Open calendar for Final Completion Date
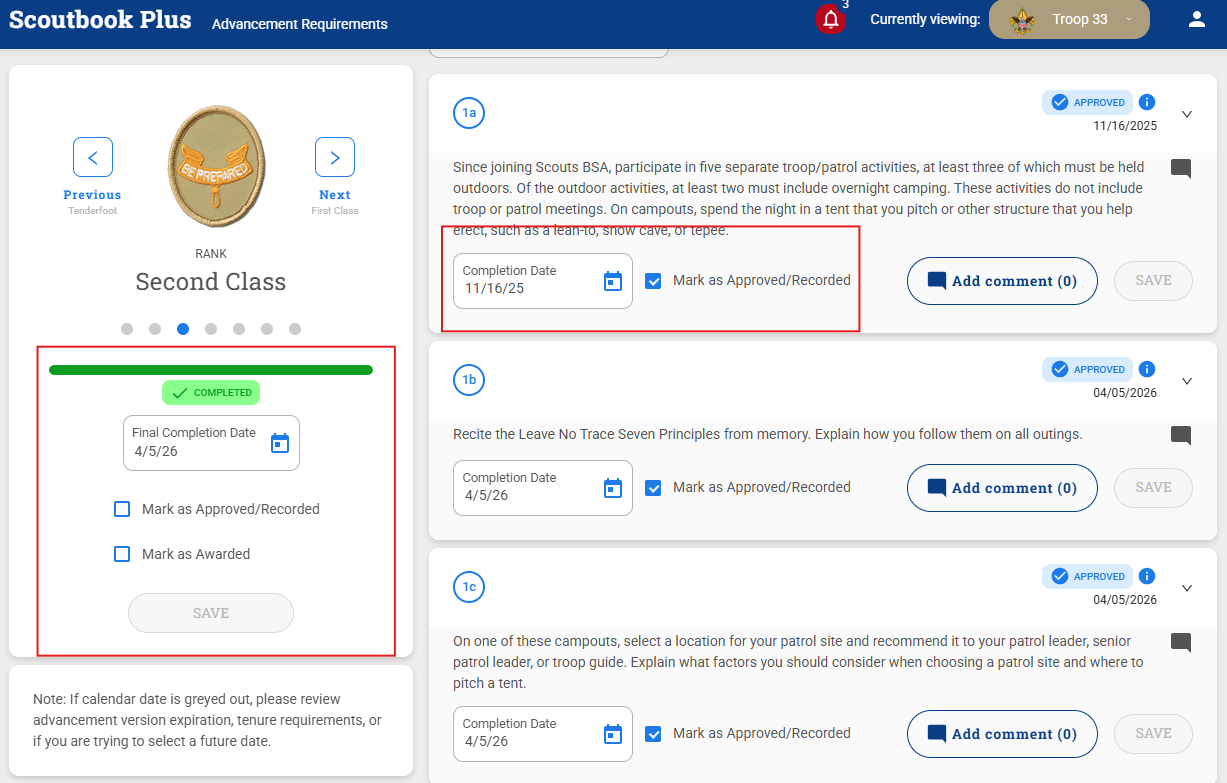Viewport: 1227px width, 783px height. click(280, 443)
